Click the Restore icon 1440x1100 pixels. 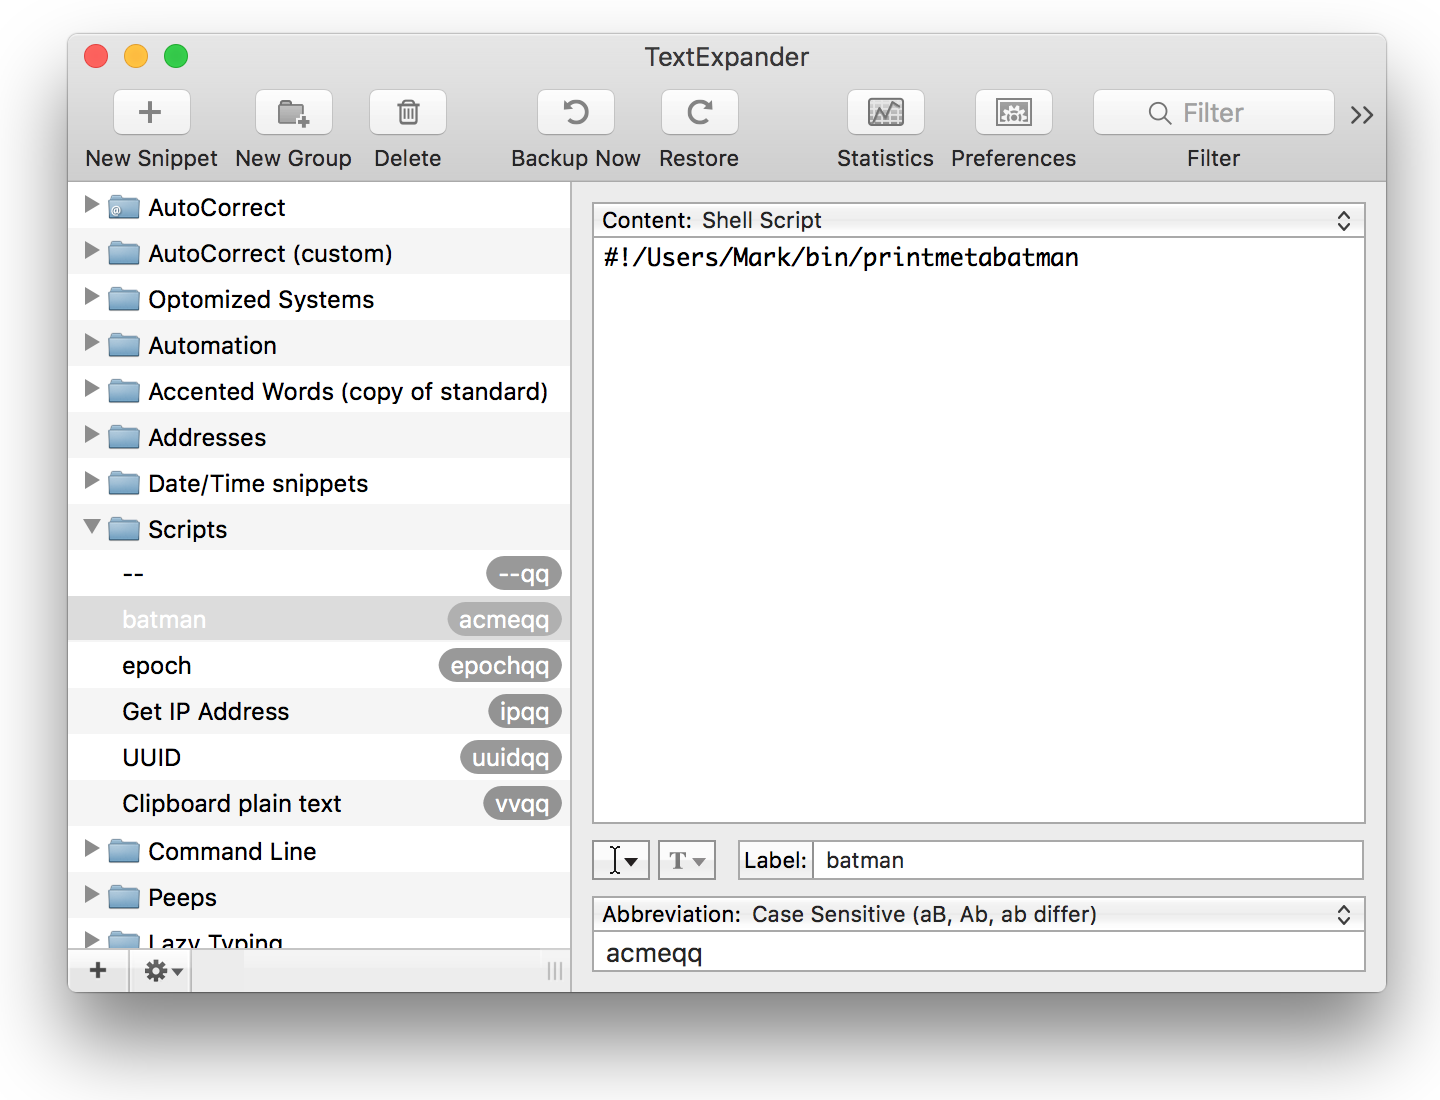point(699,112)
